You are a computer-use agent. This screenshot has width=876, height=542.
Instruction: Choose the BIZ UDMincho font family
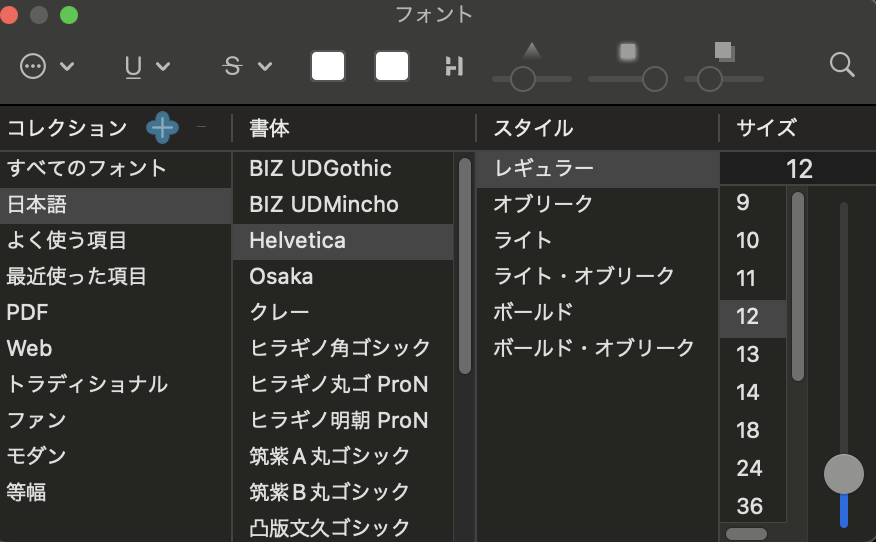click(x=342, y=205)
